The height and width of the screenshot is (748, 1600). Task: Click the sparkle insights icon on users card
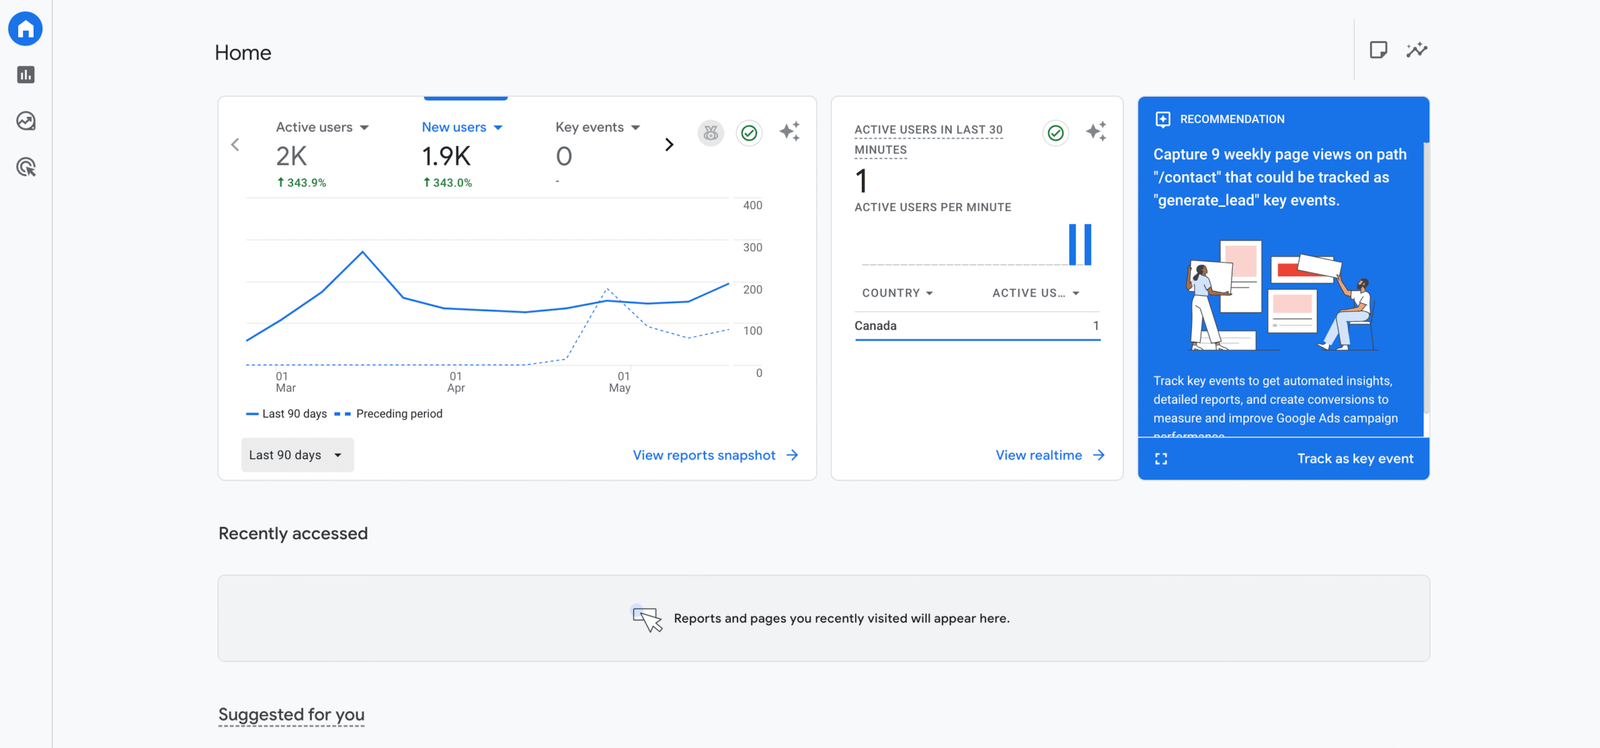(789, 132)
